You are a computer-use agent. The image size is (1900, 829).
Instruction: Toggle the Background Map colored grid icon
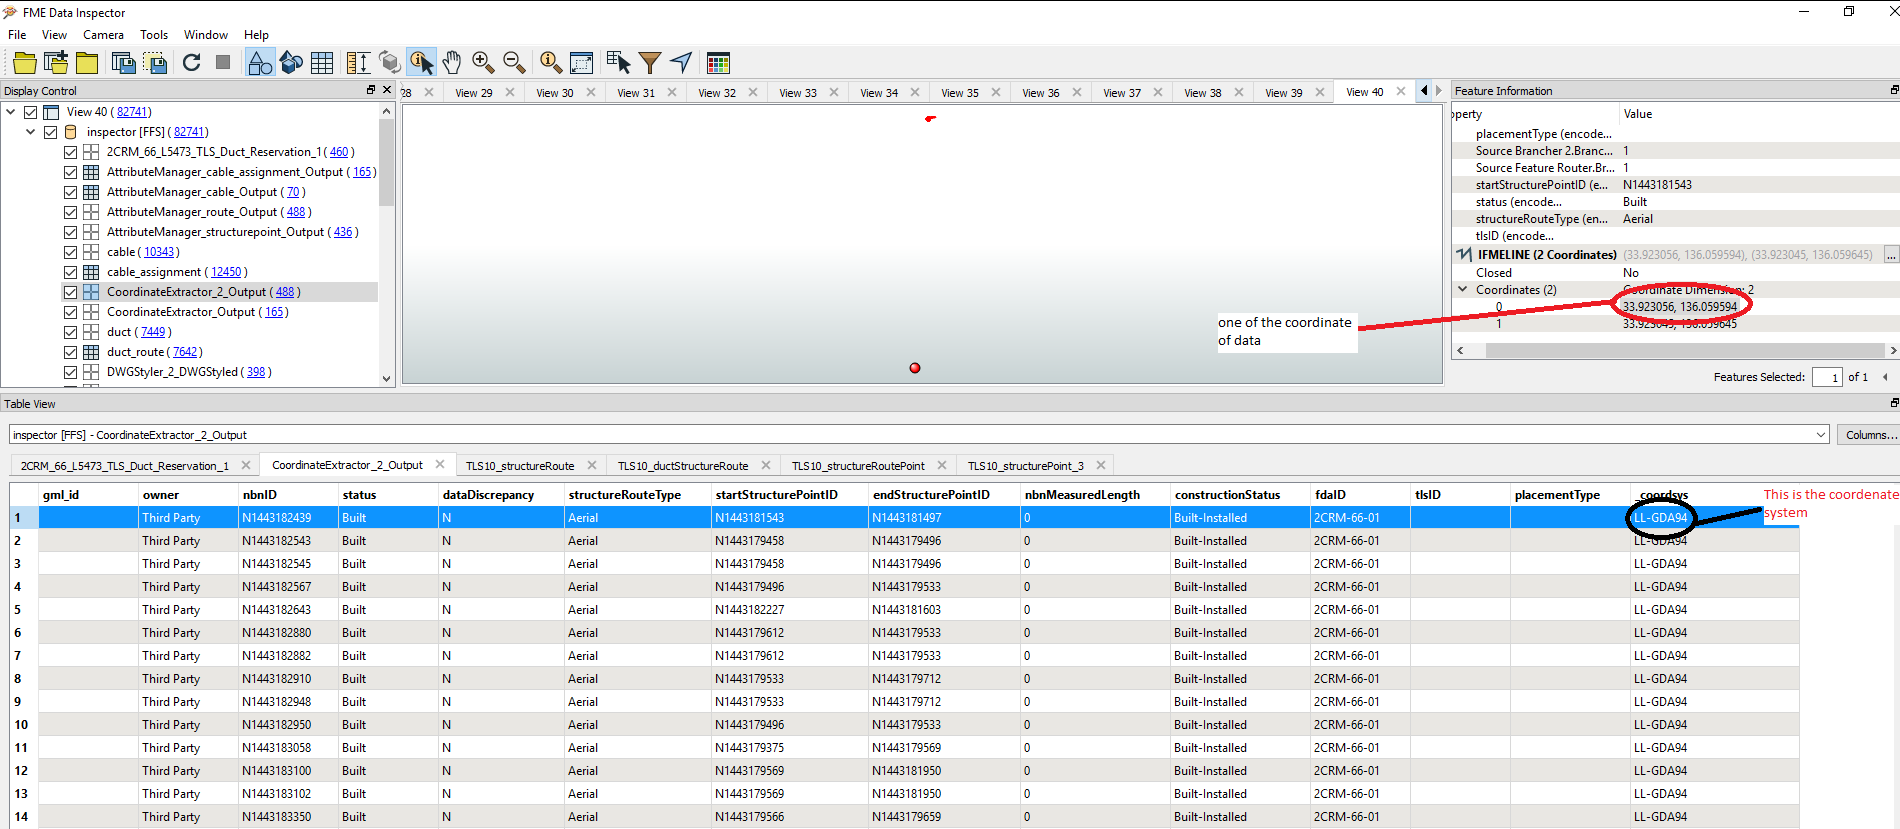click(718, 63)
